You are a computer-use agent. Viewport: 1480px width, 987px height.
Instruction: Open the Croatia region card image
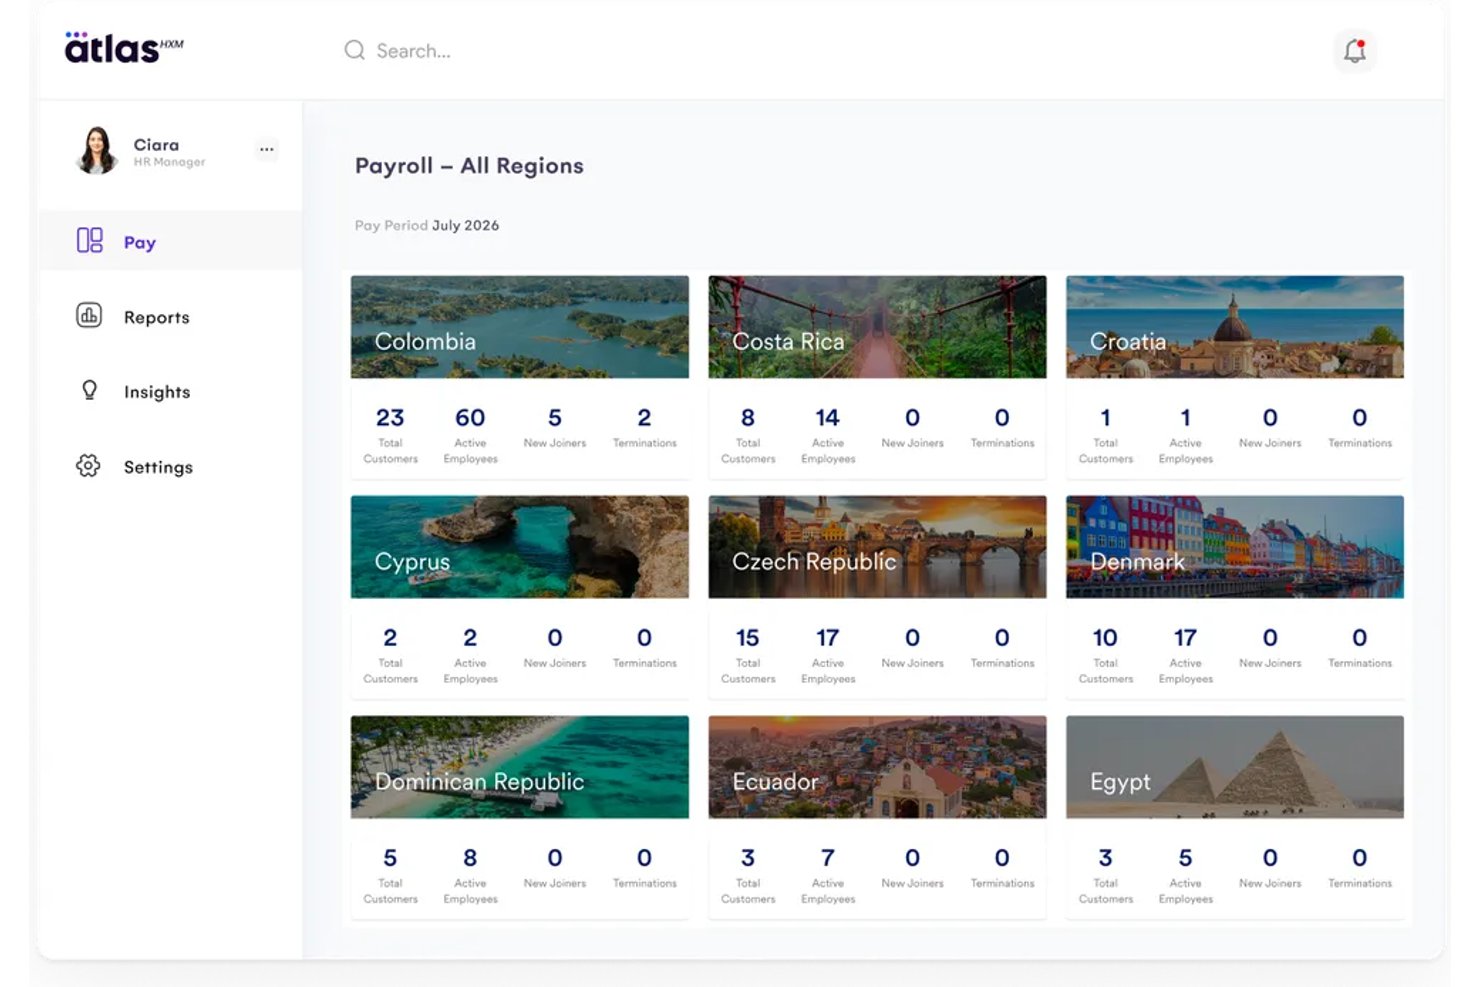pyautogui.click(x=1235, y=327)
